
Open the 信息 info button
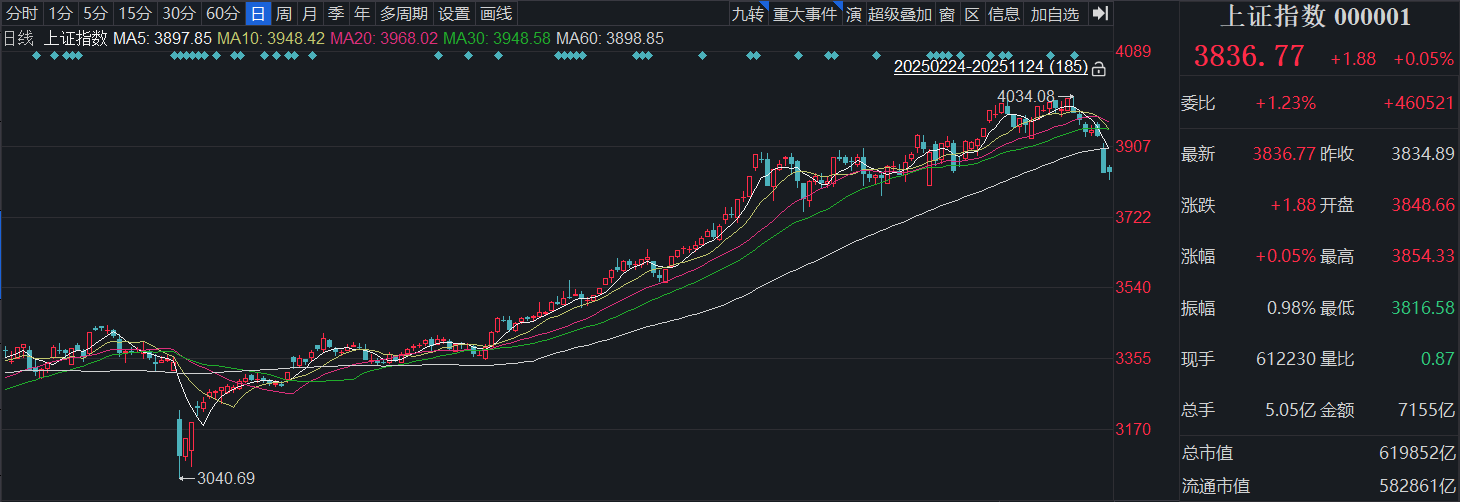(x=1004, y=14)
